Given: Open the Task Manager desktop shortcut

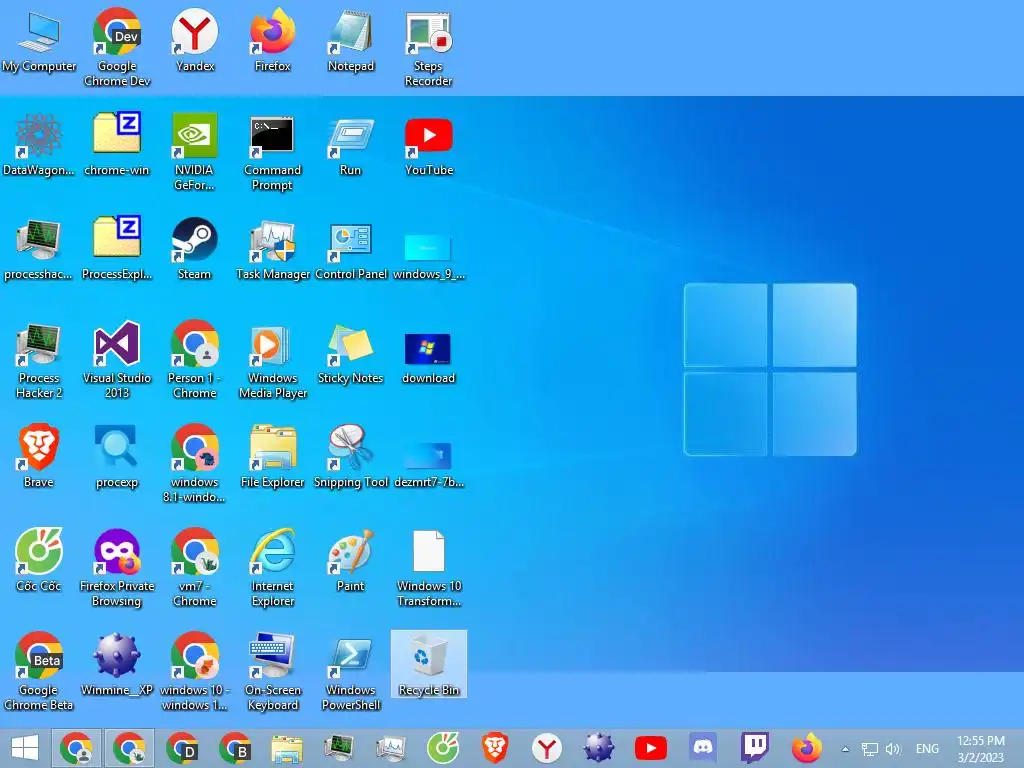Looking at the screenshot, I should point(272,249).
